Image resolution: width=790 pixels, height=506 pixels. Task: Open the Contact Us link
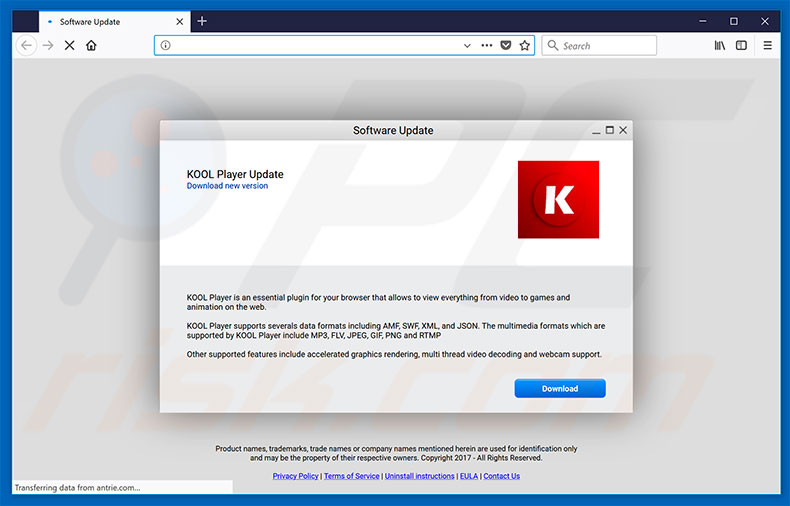pos(501,476)
